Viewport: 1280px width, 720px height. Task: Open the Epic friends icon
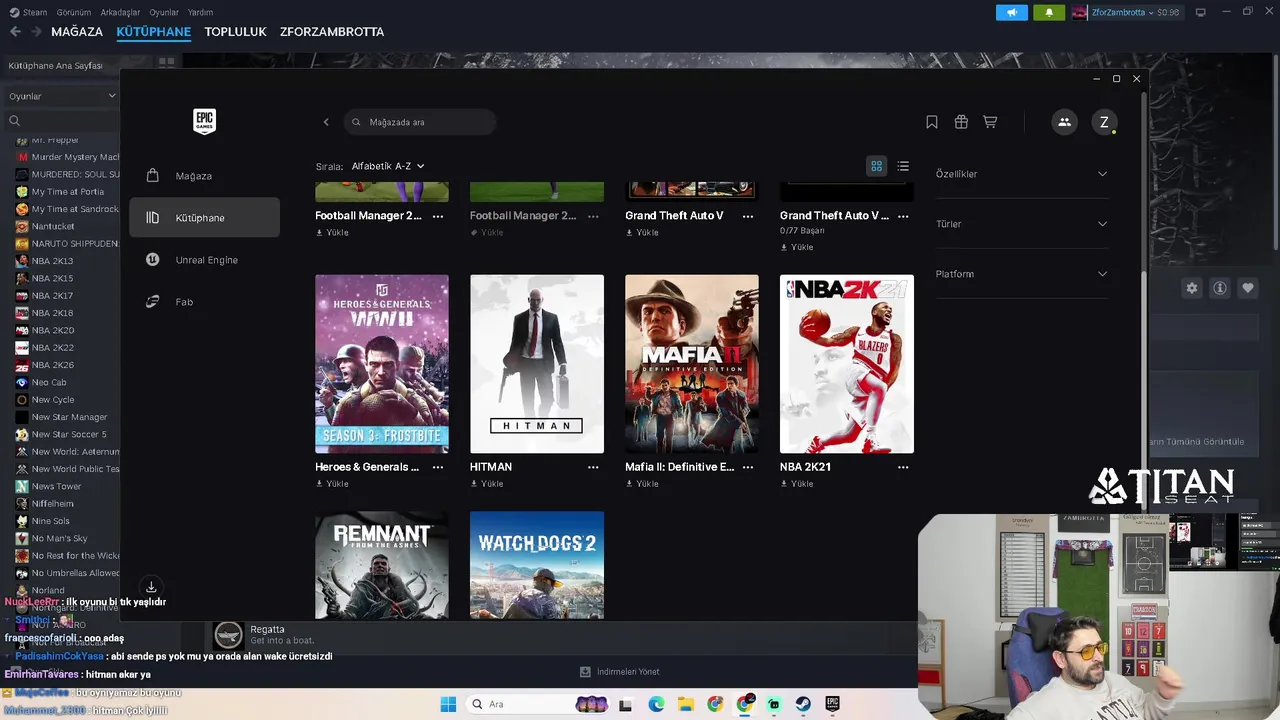[x=1064, y=122]
